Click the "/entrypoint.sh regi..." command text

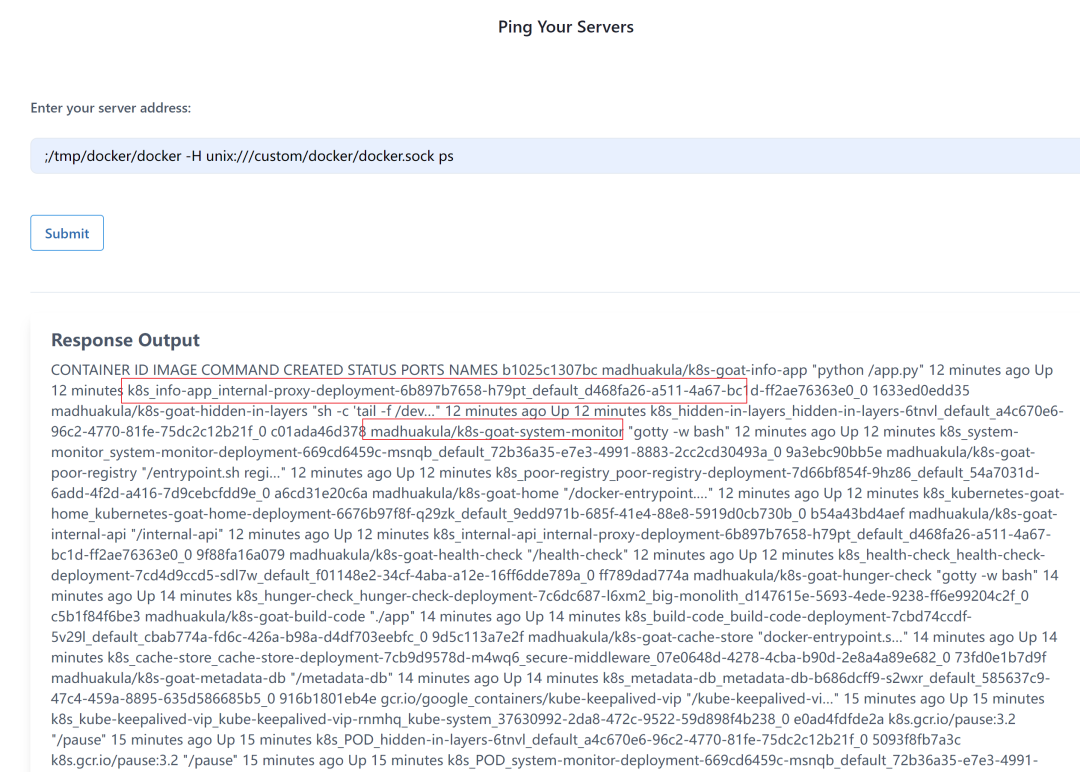tap(213, 473)
